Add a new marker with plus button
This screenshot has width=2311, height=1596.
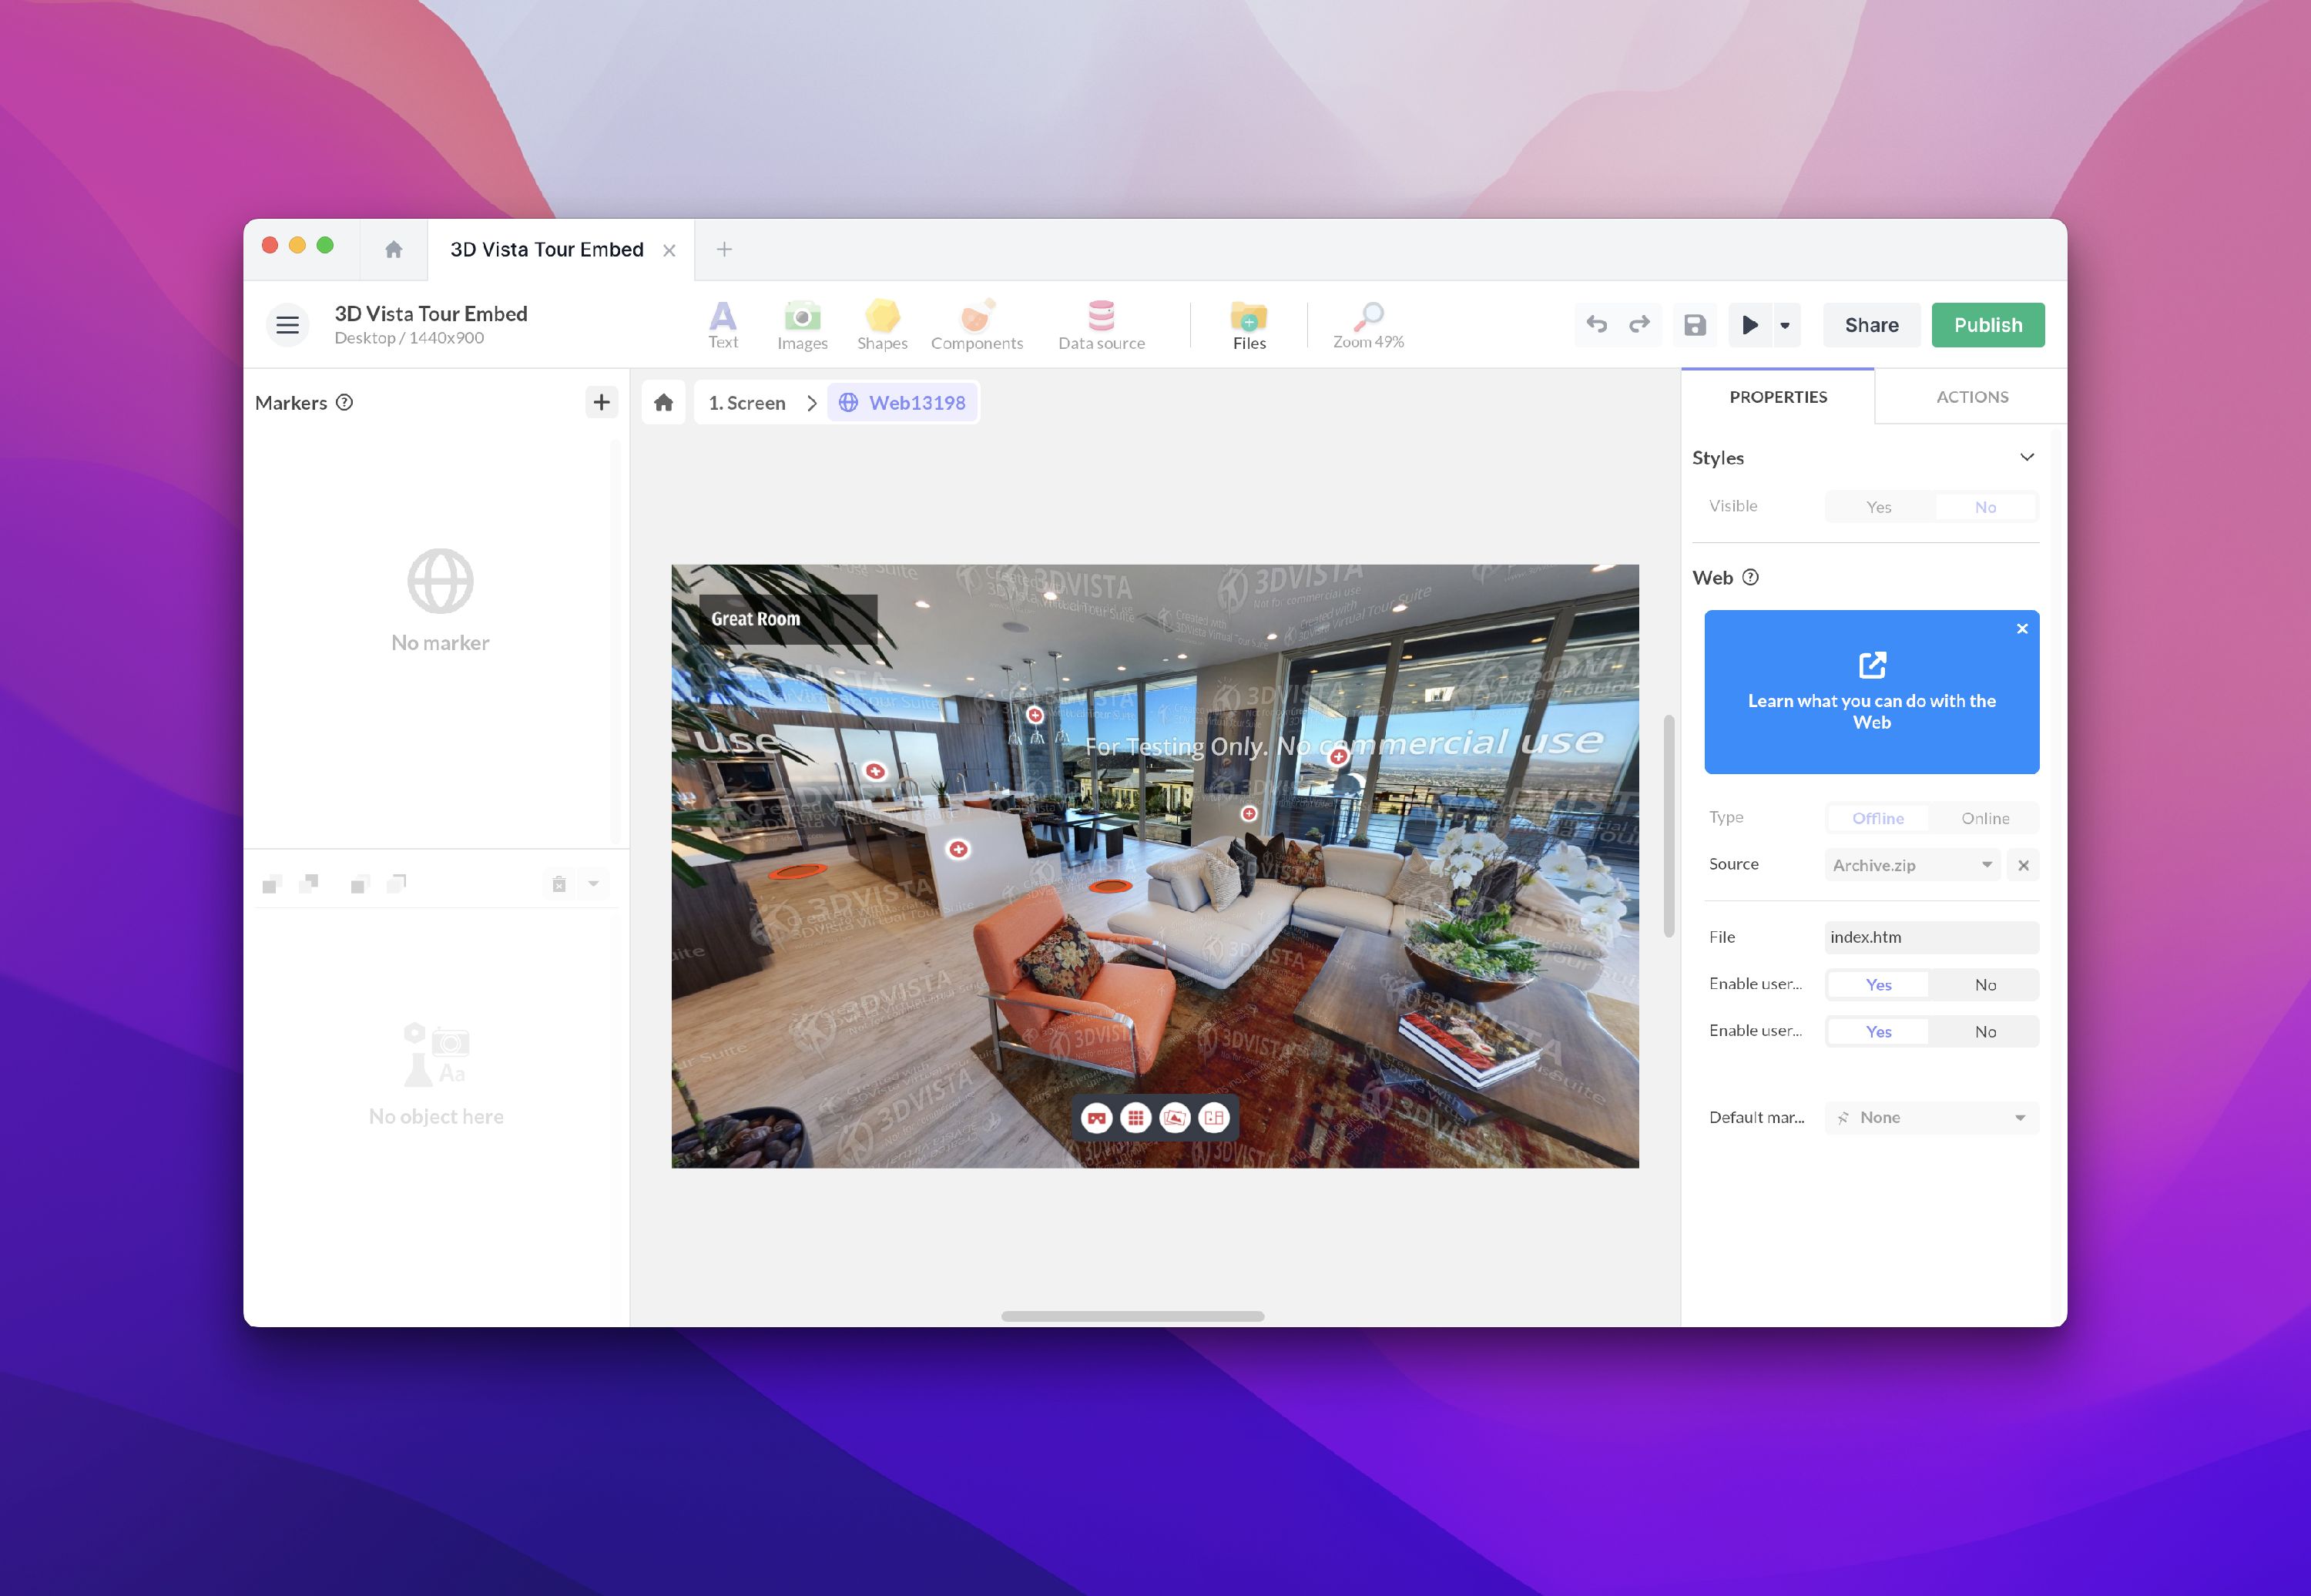tap(601, 402)
